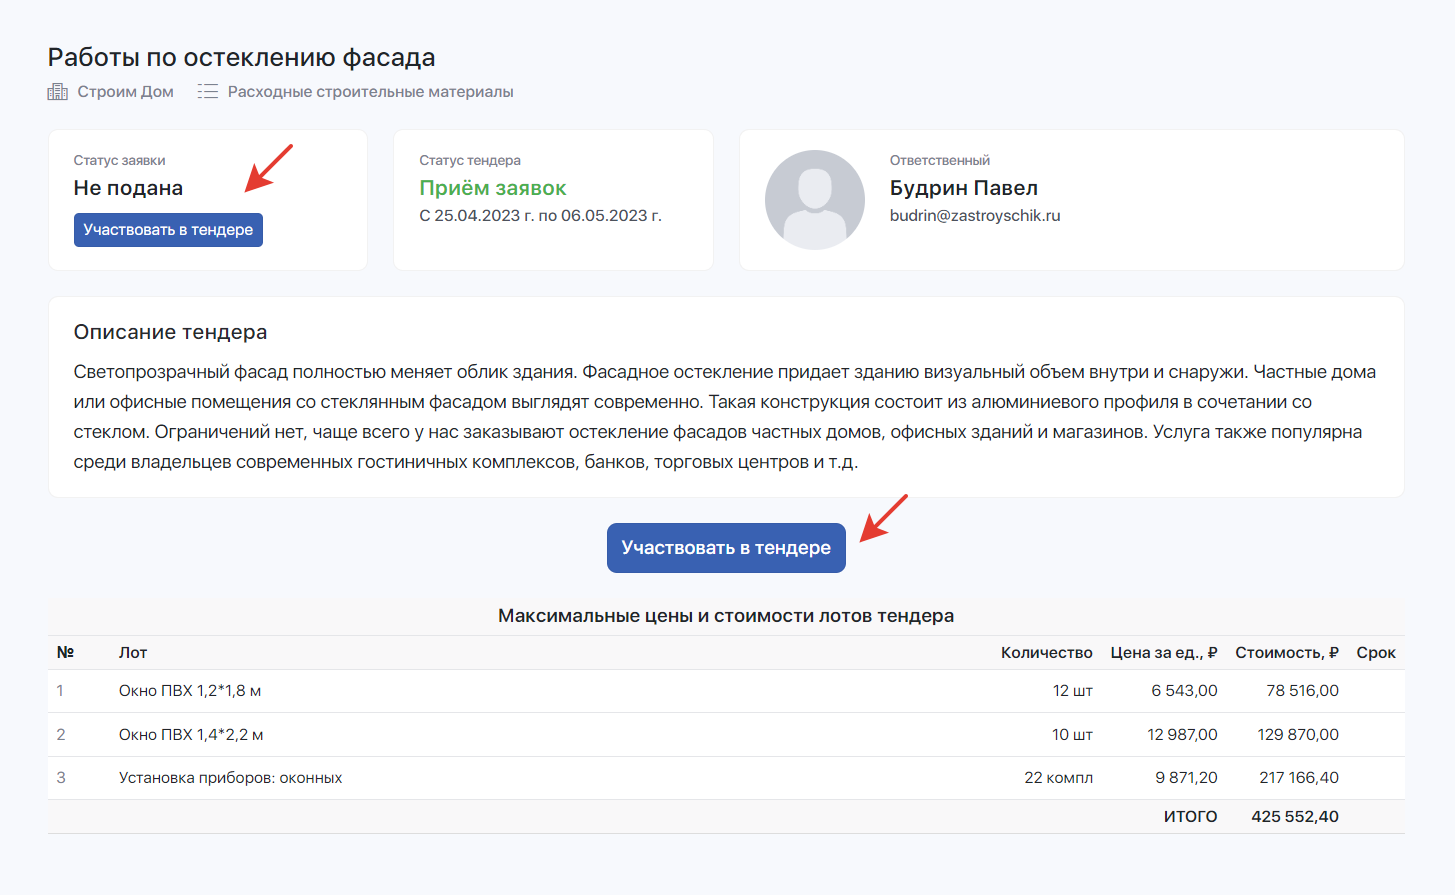This screenshot has width=1455, height=895.
Task: Select the name Будрин Павел
Action: coord(963,188)
